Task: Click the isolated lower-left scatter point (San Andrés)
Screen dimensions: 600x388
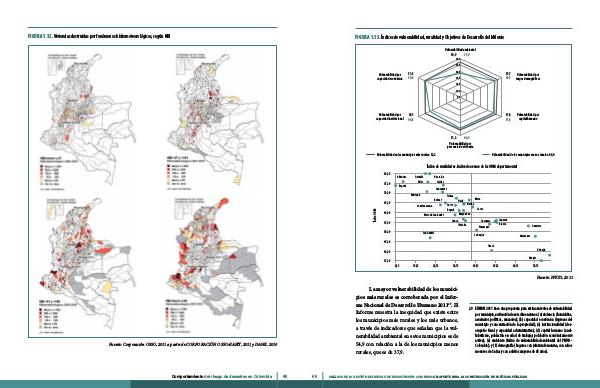Action: (430, 238)
